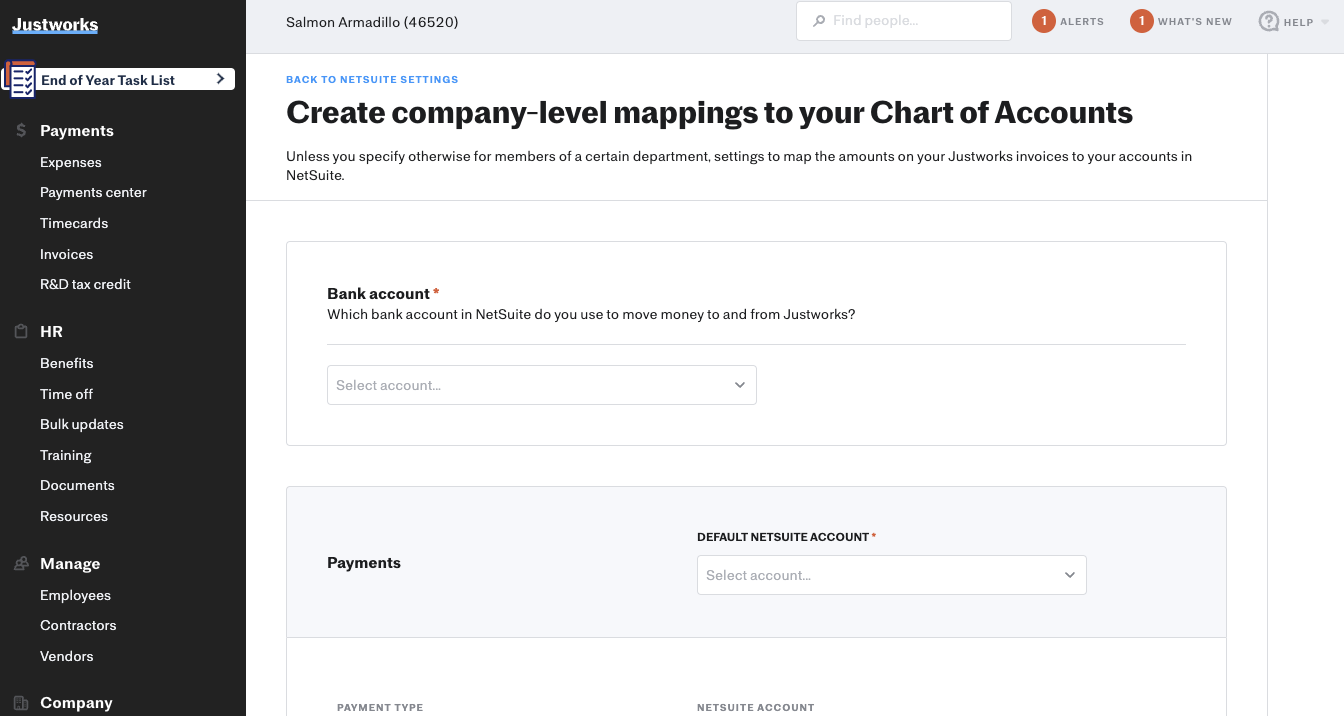Image resolution: width=1344 pixels, height=716 pixels.
Task: Open Timecards in the sidebar
Action: [74, 223]
